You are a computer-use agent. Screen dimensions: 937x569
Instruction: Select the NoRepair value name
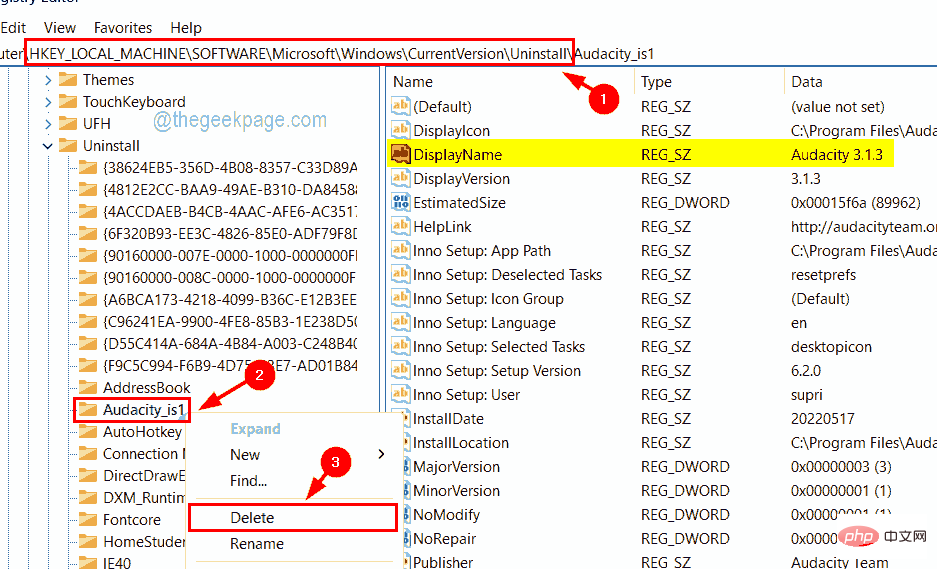click(445, 539)
